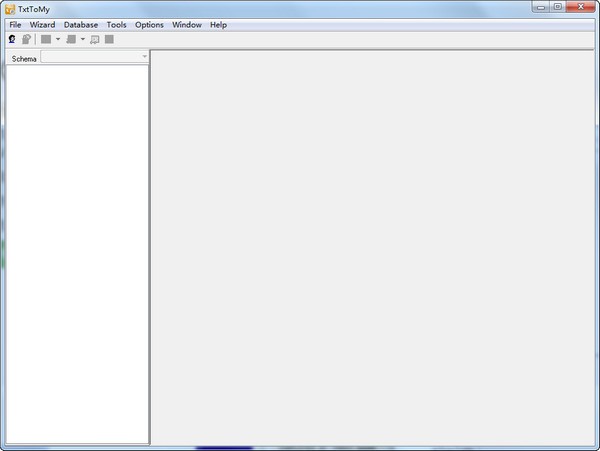
Task: Click the second gray square toolbar button
Action: (x=71, y=39)
